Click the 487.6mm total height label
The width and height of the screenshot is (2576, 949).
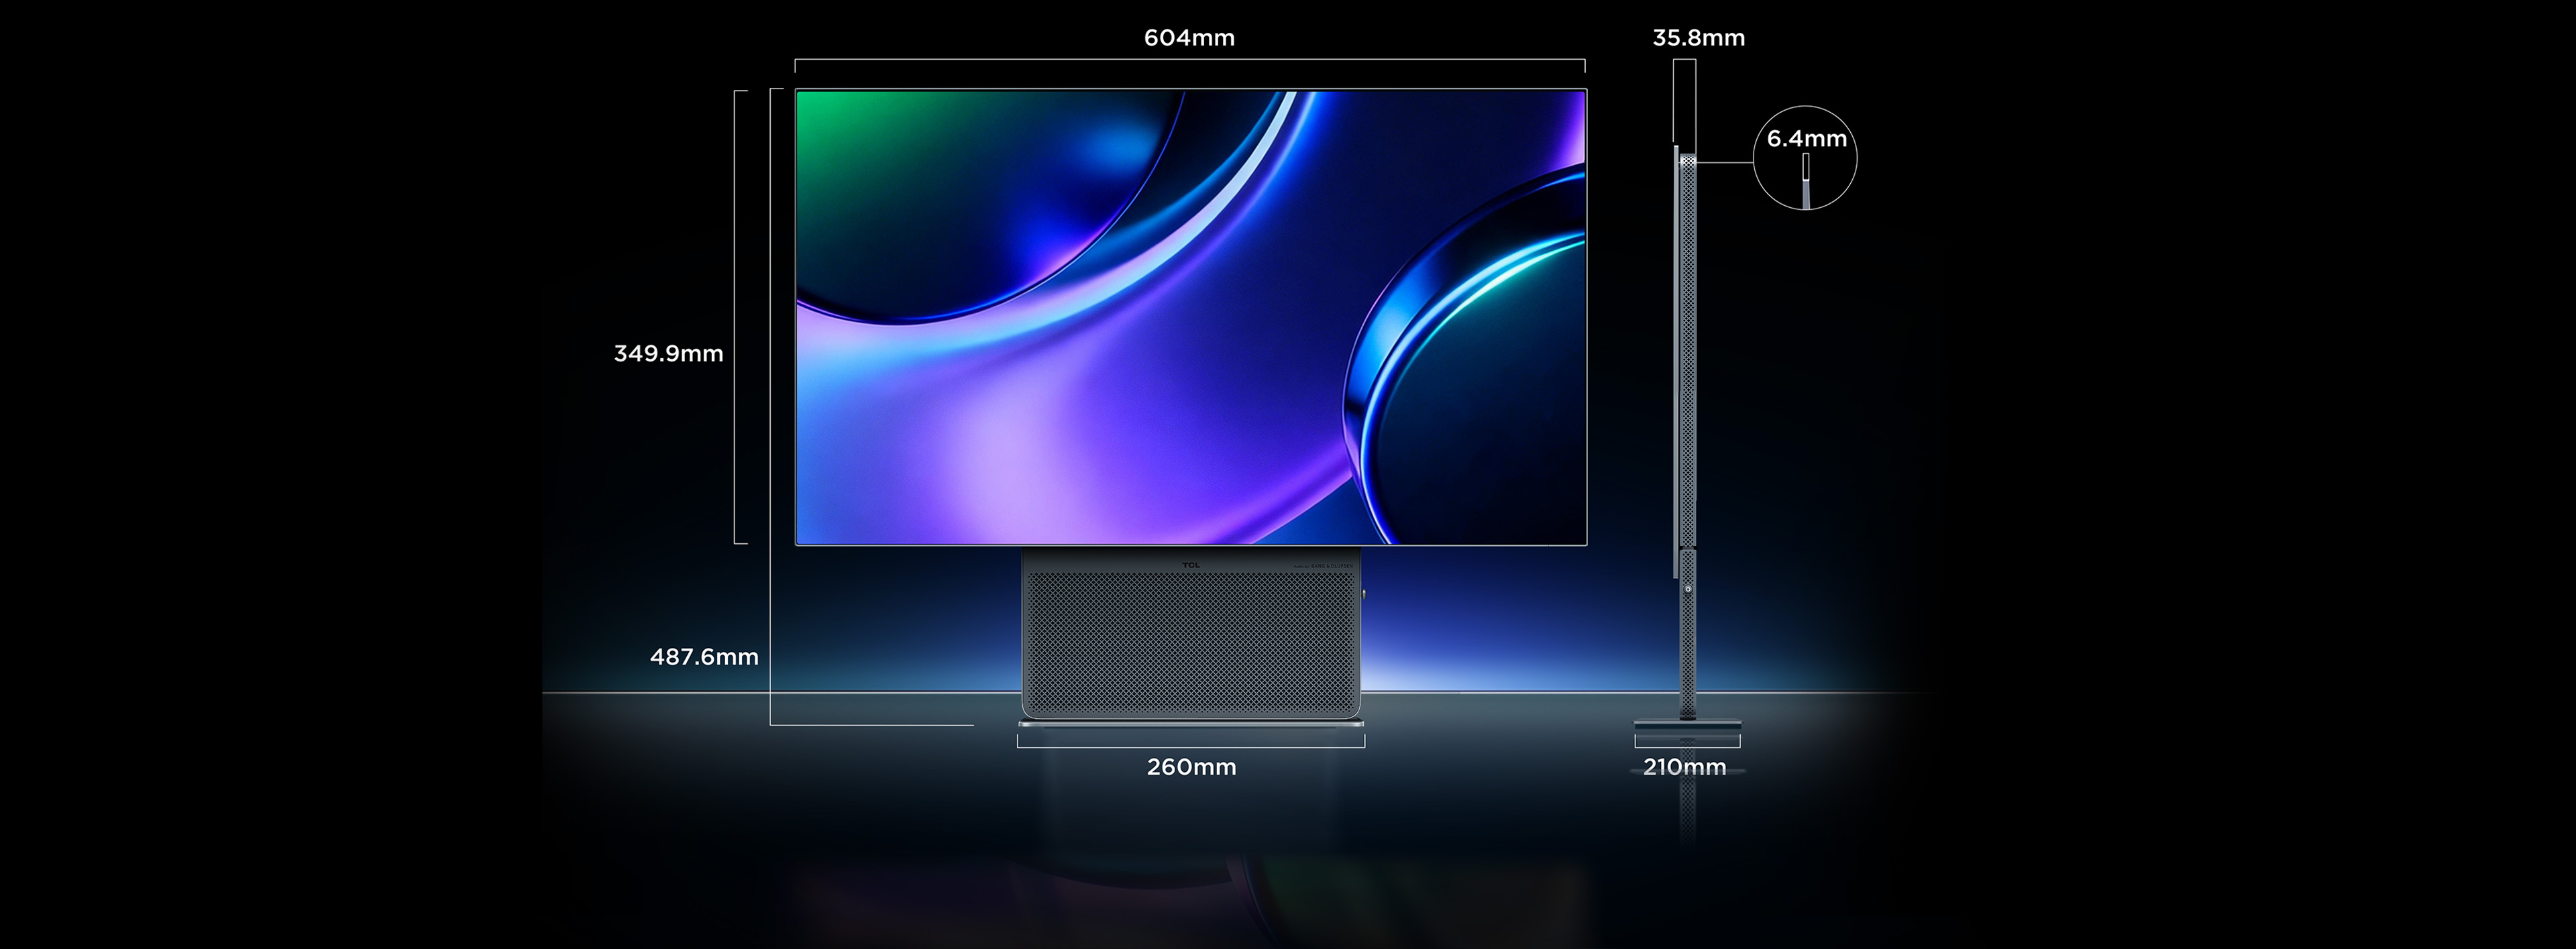click(704, 657)
